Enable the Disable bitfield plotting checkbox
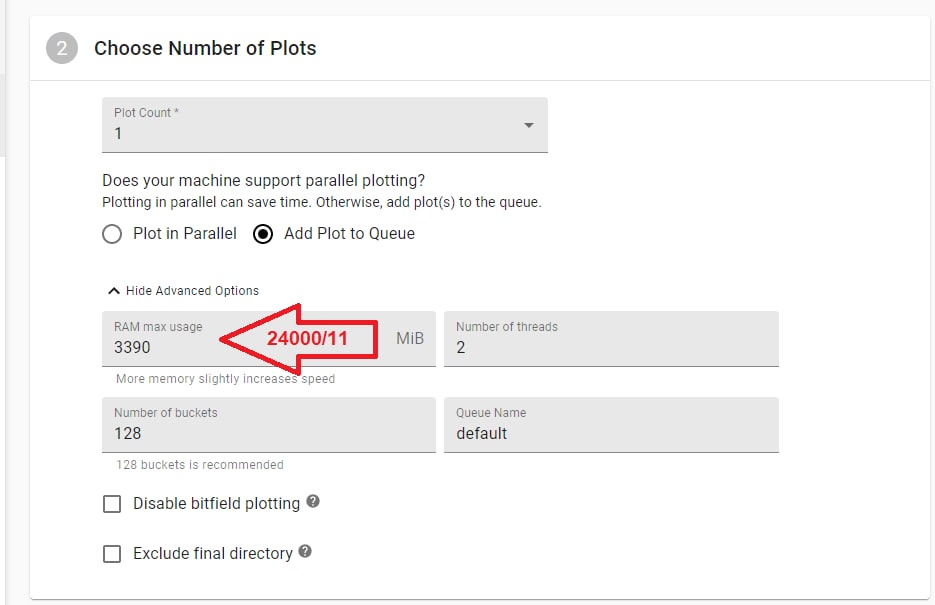The width and height of the screenshot is (935, 605). point(112,504)
